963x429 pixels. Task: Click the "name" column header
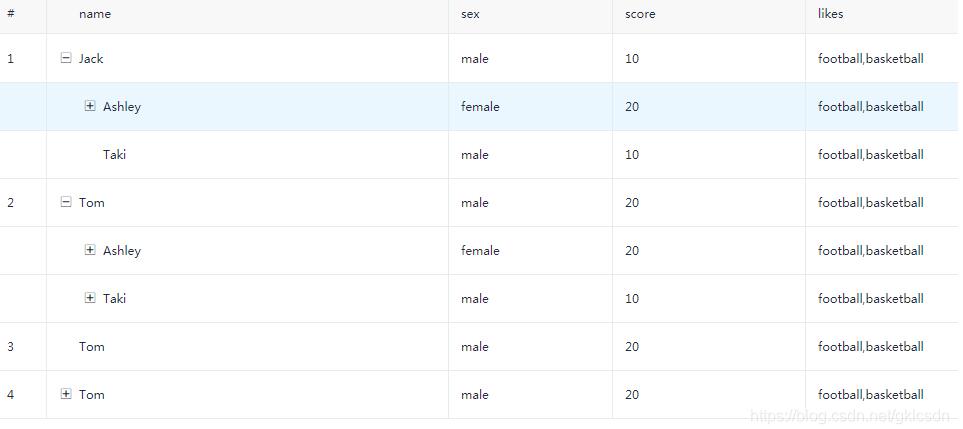[95, 14]
